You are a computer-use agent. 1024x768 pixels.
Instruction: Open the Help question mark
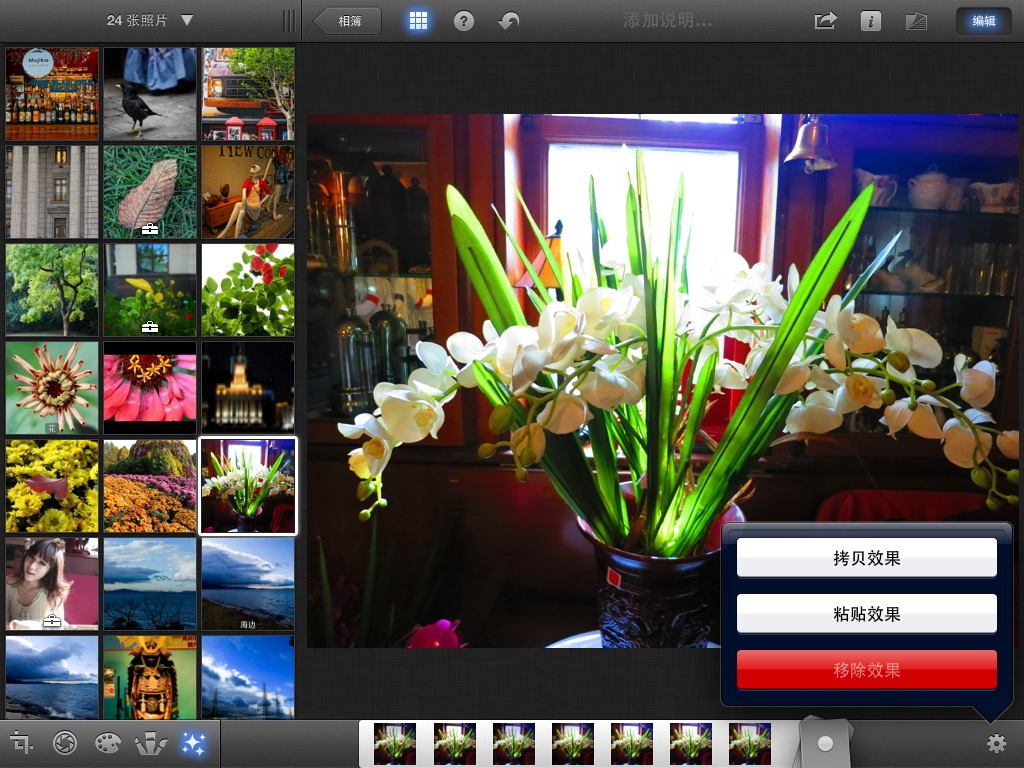462,20
